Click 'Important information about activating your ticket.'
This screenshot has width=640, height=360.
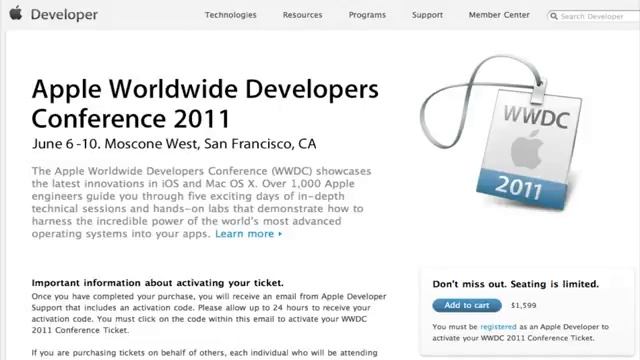158,283
